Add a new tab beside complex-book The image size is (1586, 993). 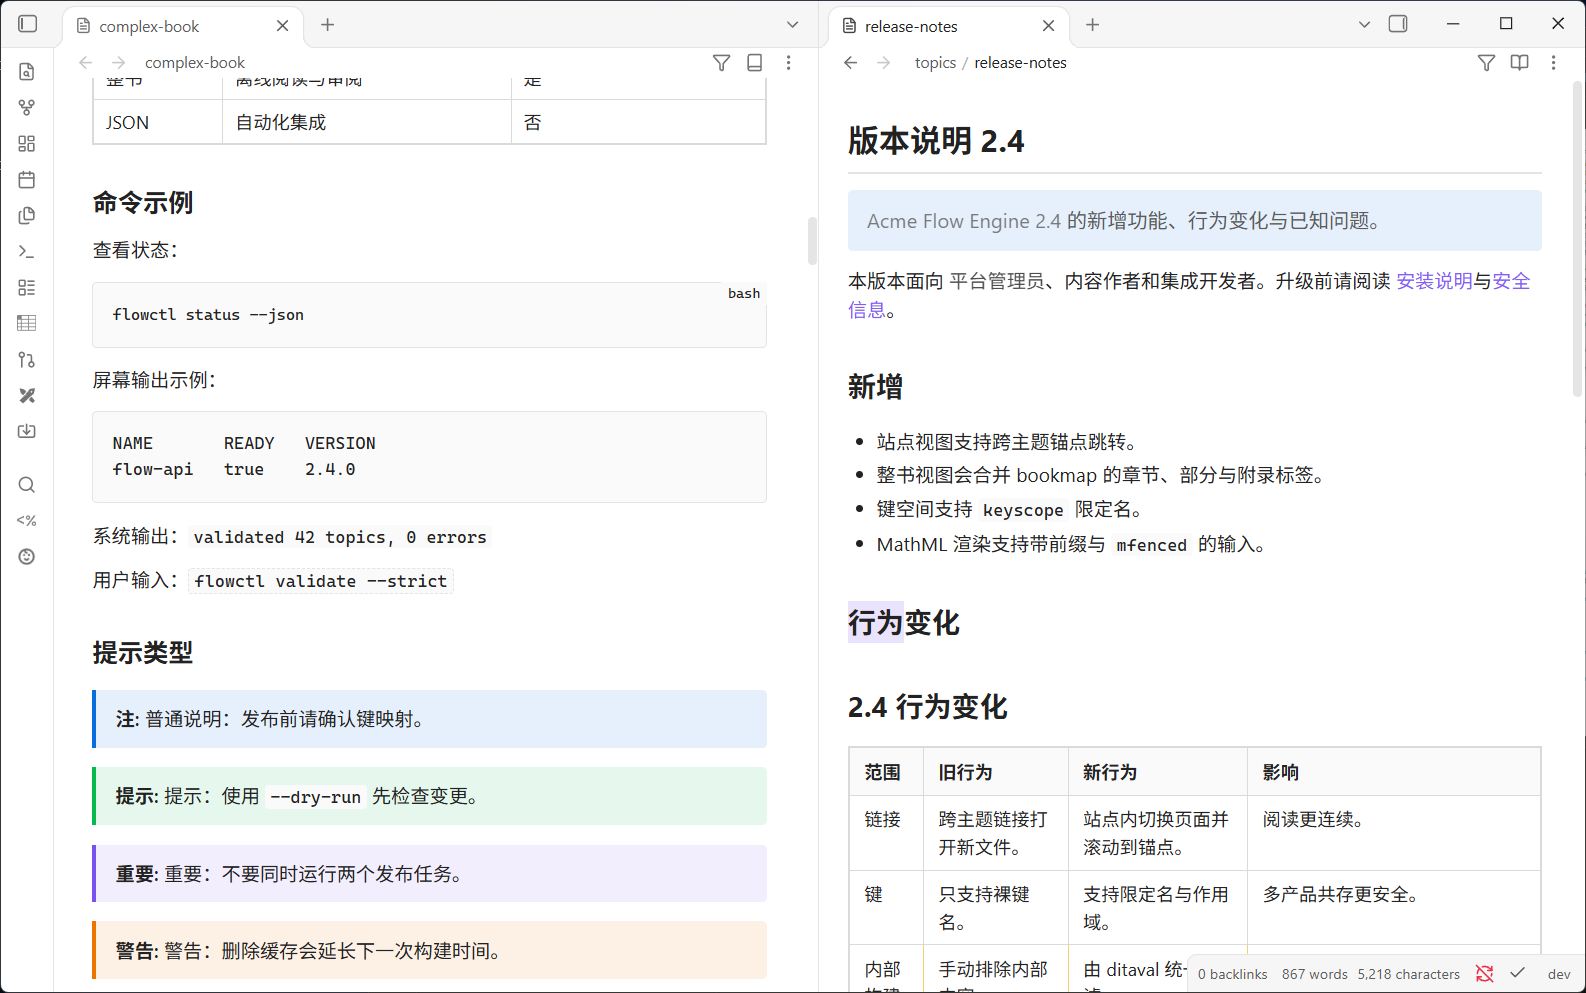327,25
